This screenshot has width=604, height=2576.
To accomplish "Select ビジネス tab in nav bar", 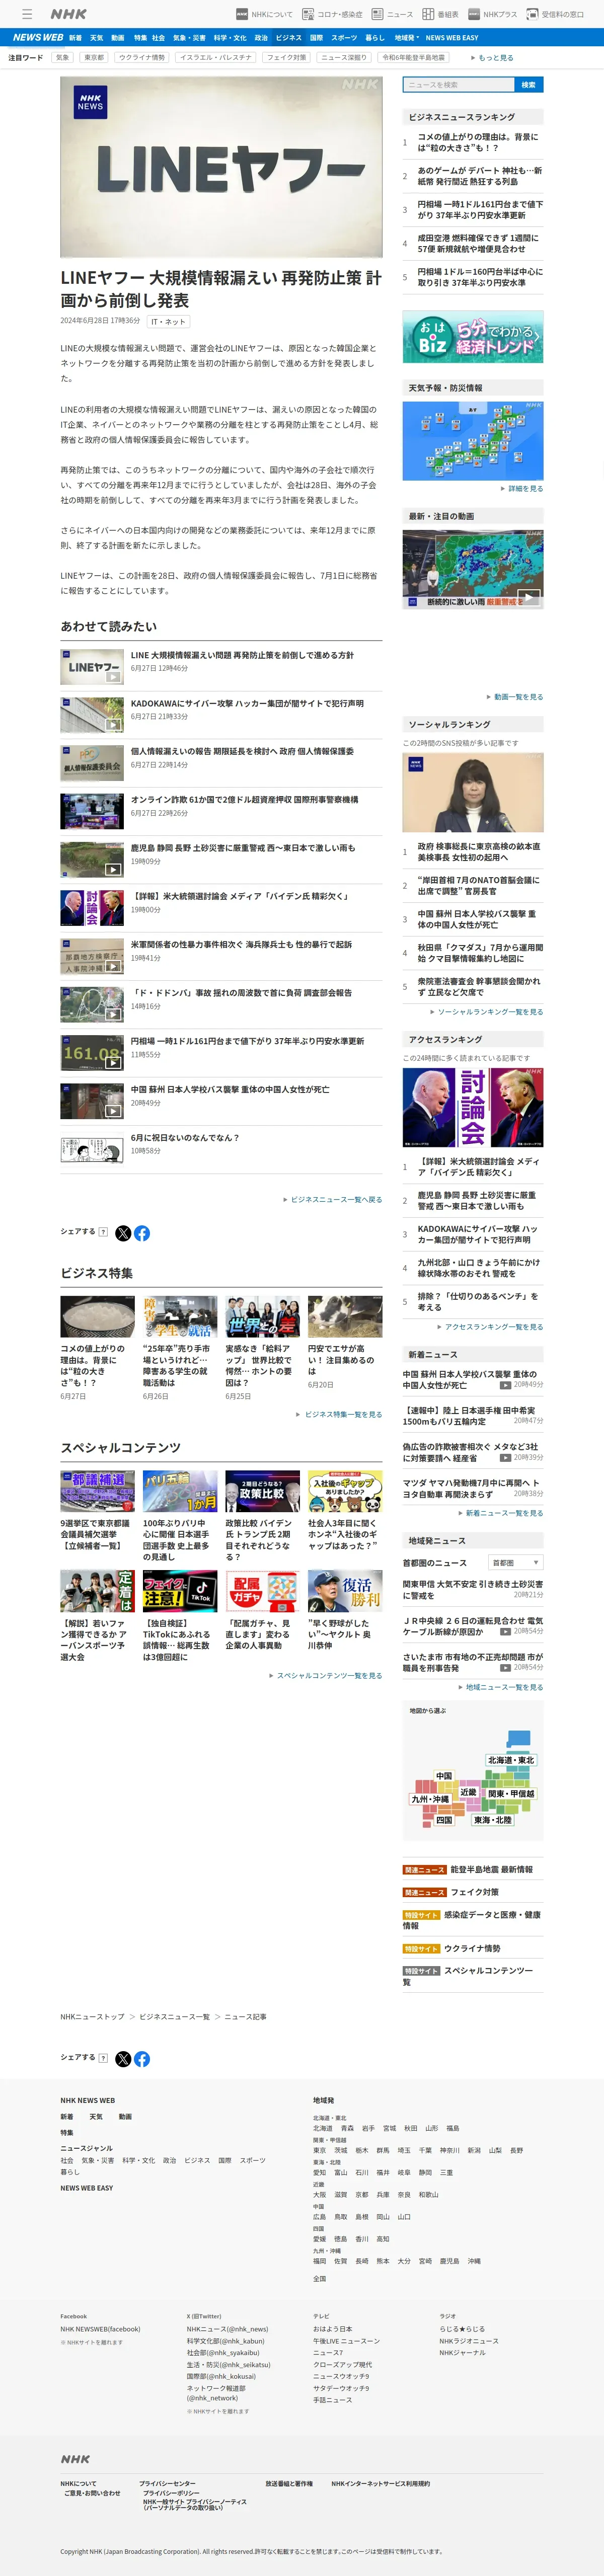I will [x=288, y=37].
